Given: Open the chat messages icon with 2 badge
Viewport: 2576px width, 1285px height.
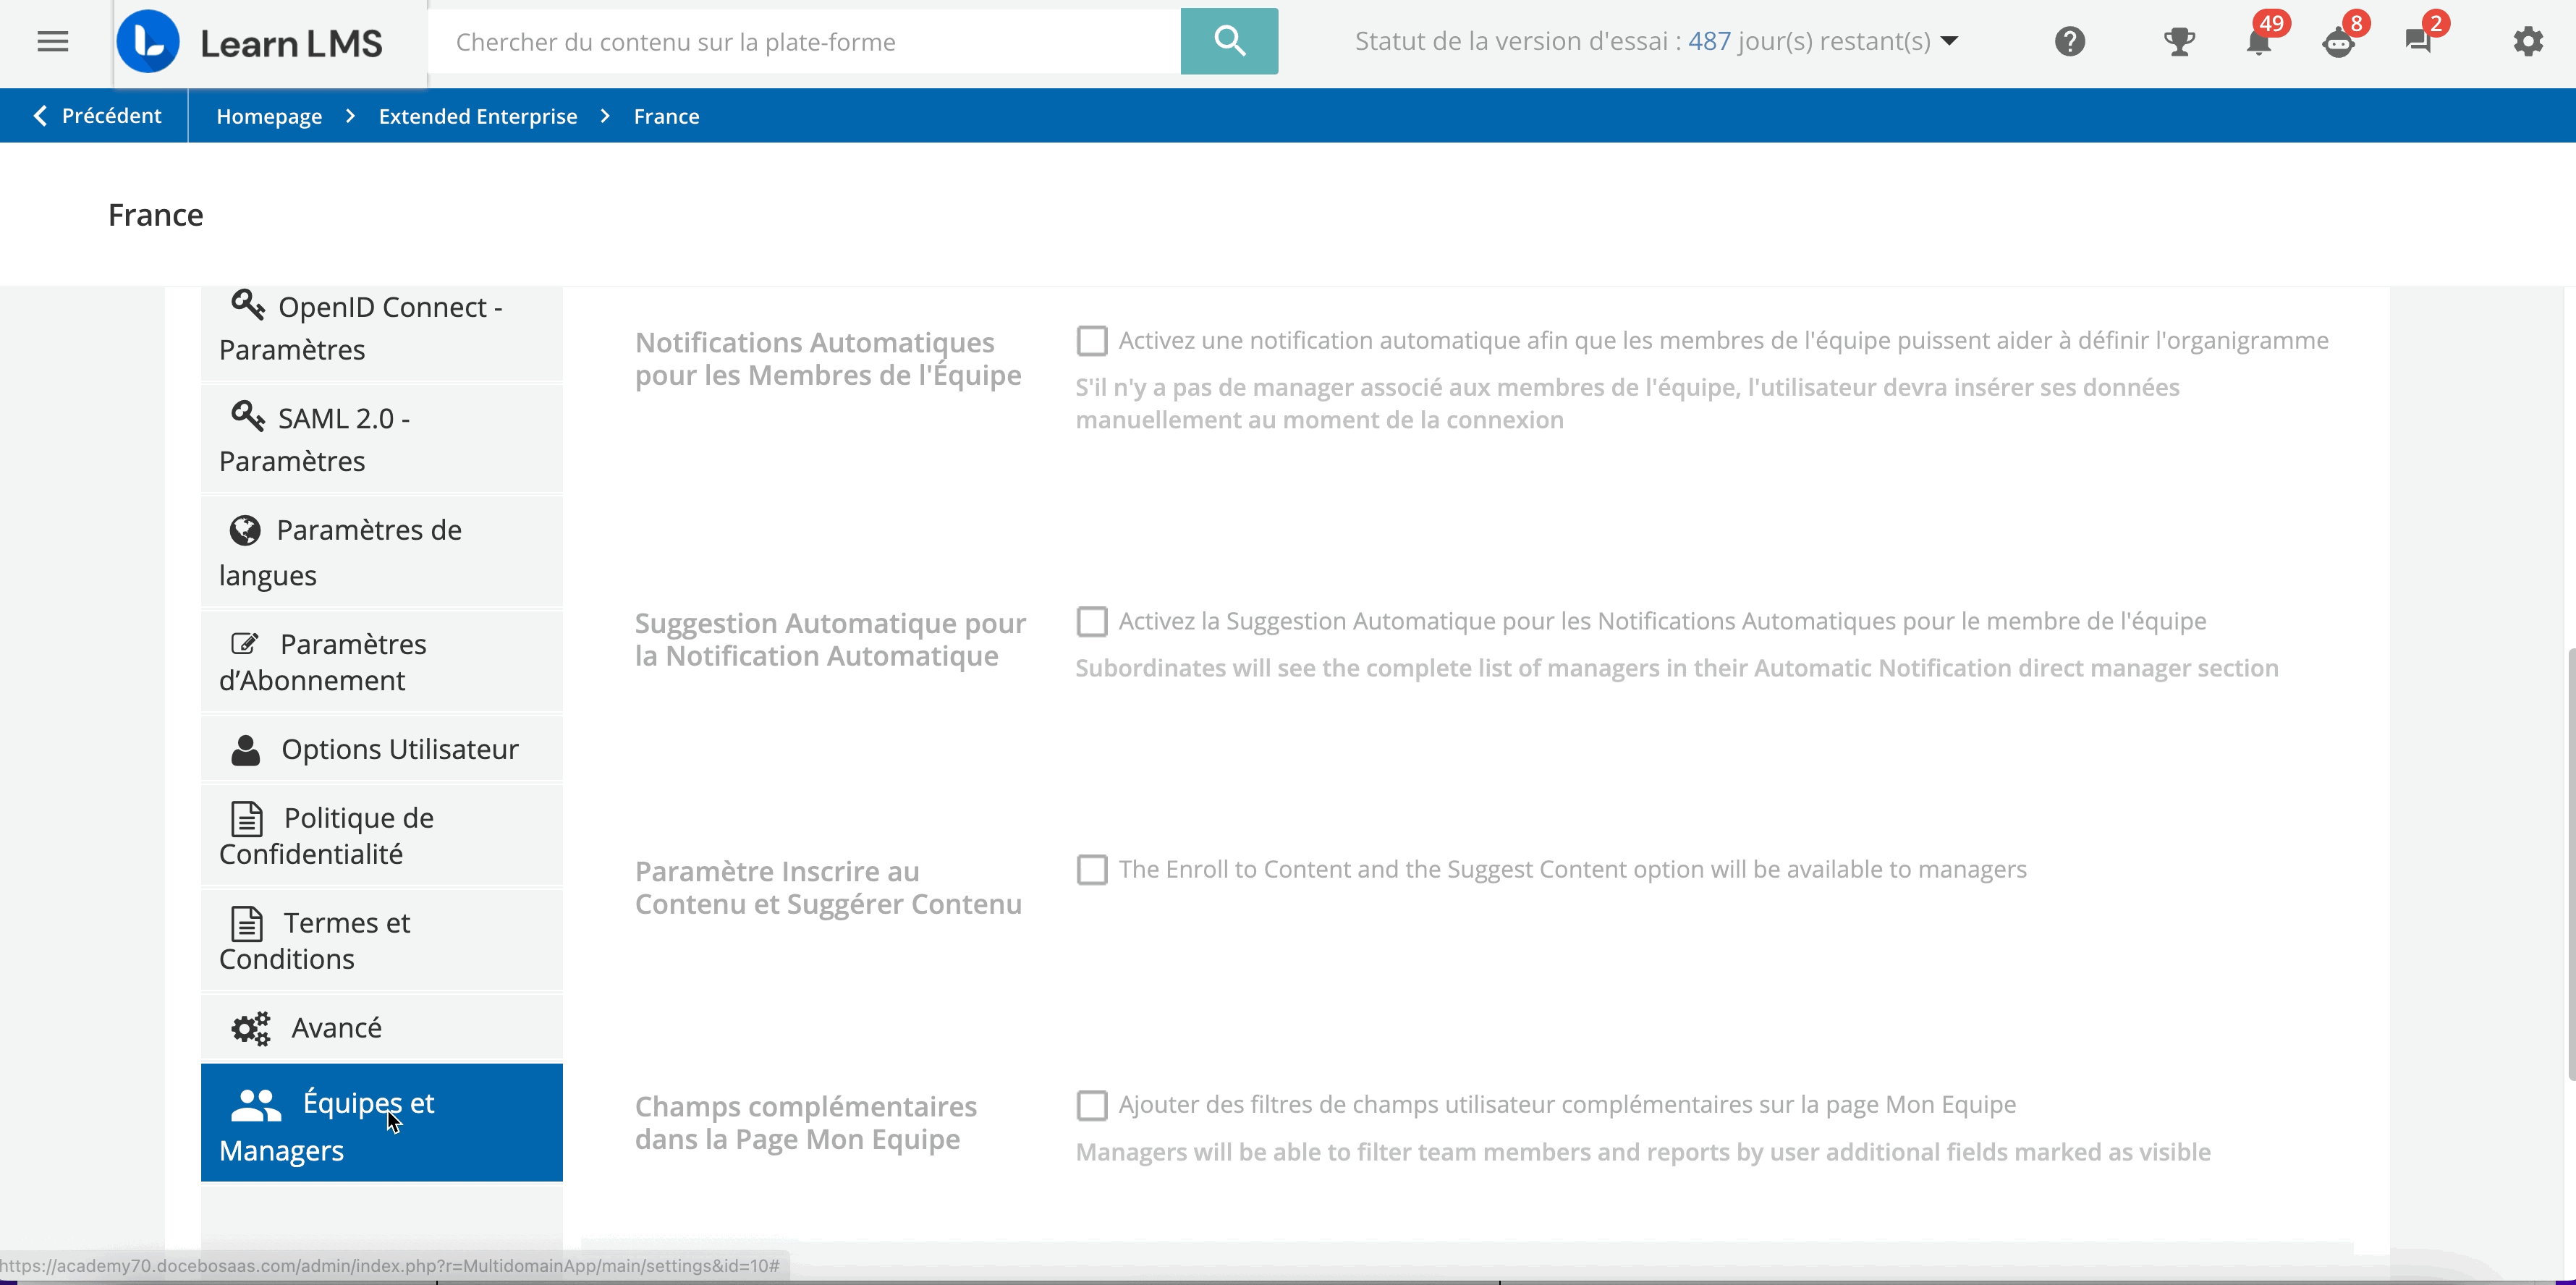Looking at the screenshot, I should (x=2419, y=41).
